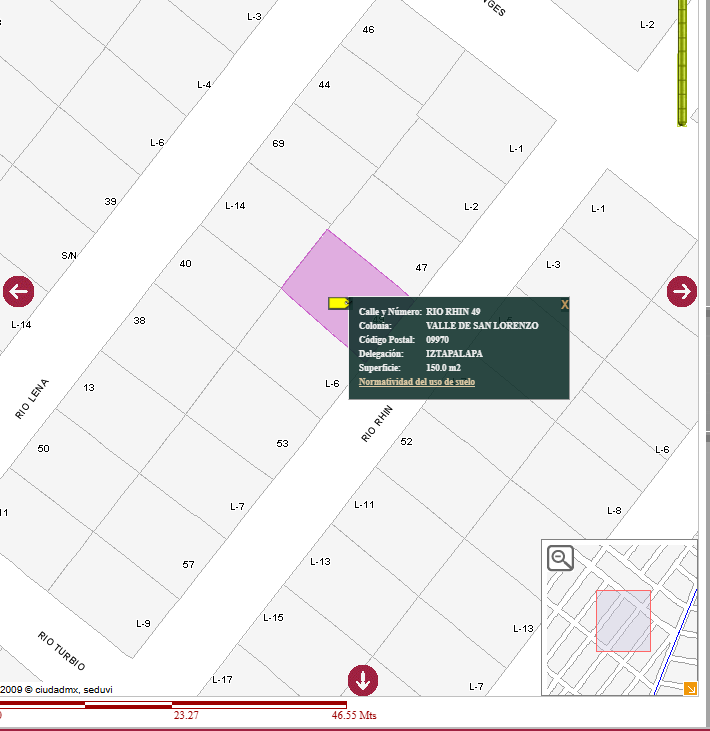Select parcel labeled 57

pos(188,565)
